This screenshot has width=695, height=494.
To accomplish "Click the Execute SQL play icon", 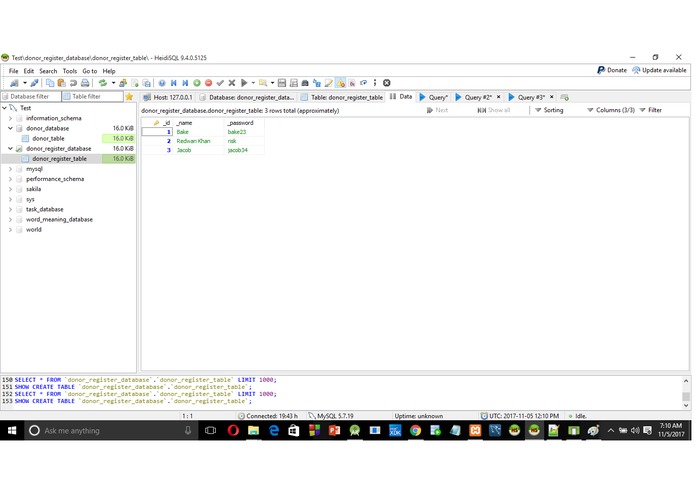I will click(x=244, y=83).
